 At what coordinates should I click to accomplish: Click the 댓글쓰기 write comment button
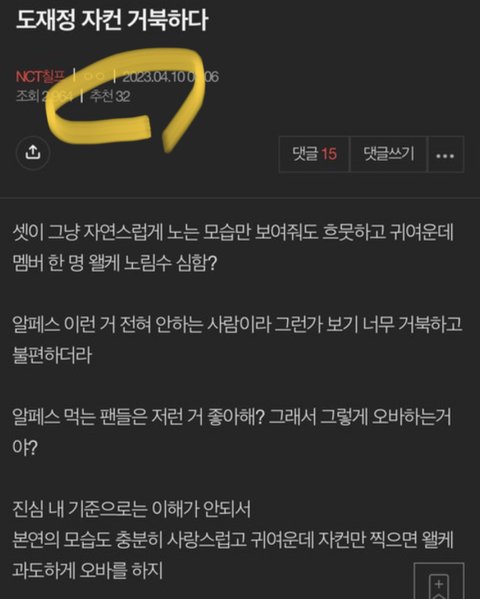click(389, 154)
